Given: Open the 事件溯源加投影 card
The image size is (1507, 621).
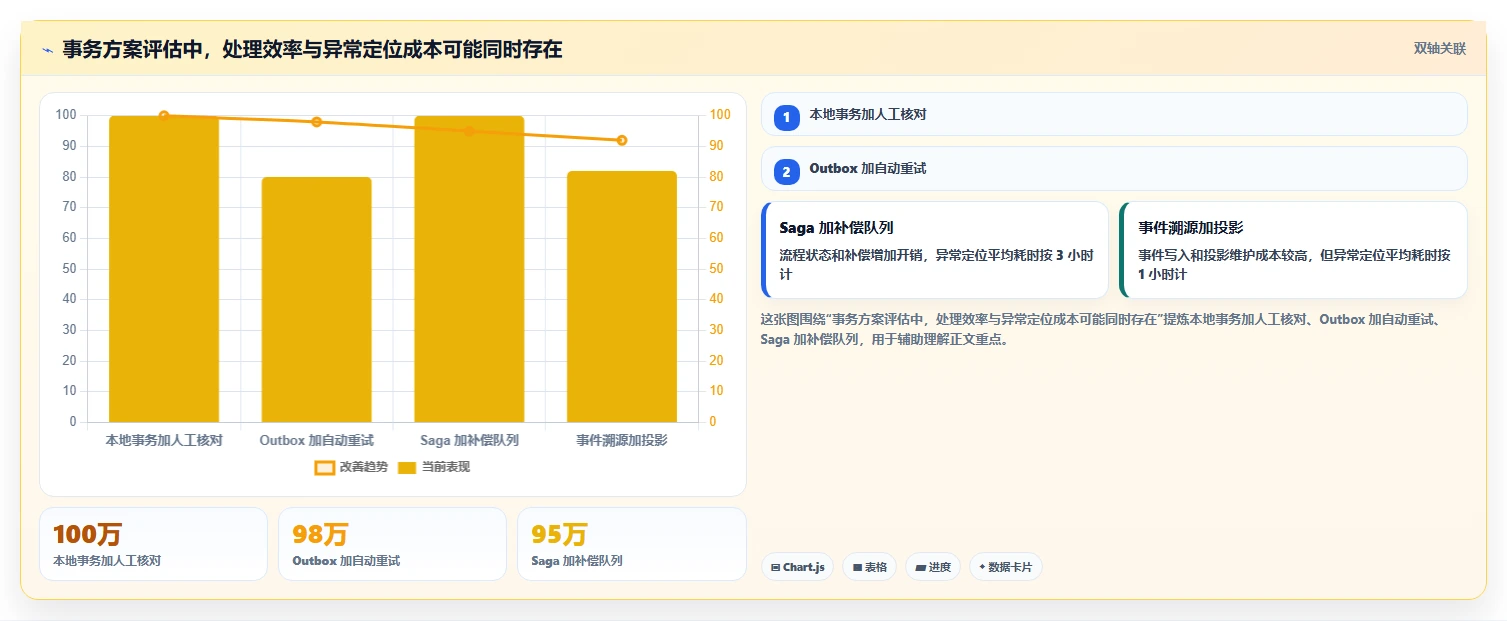Looking at the screenshot, I should click(x=1293, y=250).
